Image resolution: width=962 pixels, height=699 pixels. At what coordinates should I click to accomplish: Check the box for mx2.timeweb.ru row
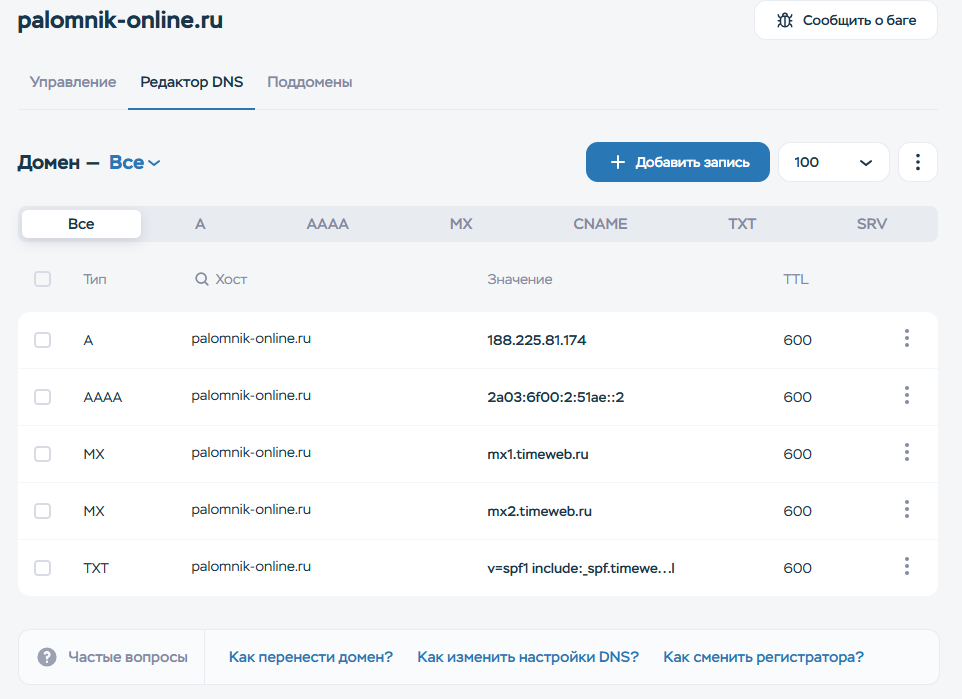click(42, 511)
